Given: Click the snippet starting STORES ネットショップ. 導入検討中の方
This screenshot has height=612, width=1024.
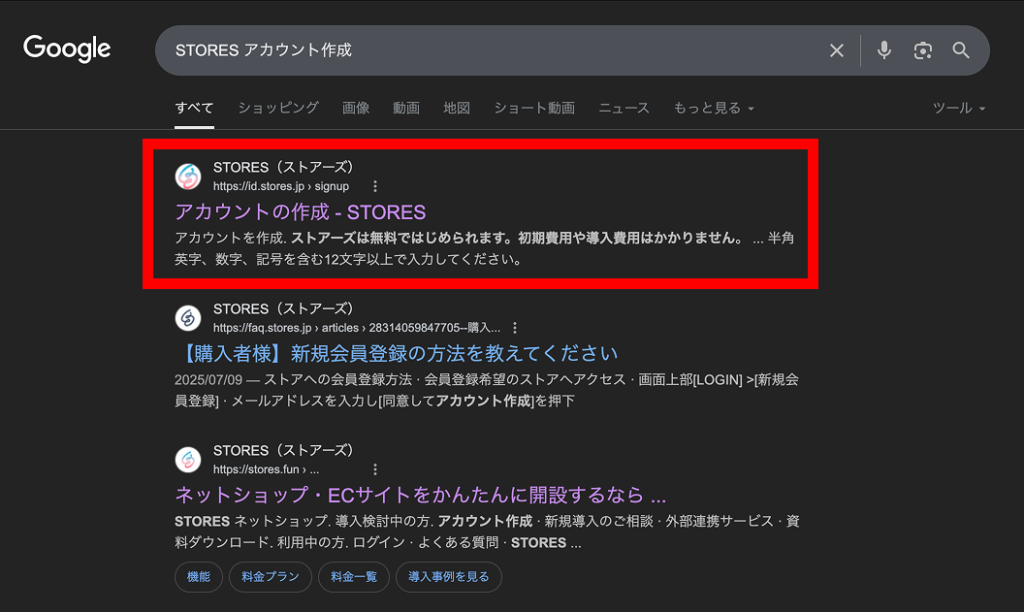Looking at the screenshot, I should coord(487,532).
